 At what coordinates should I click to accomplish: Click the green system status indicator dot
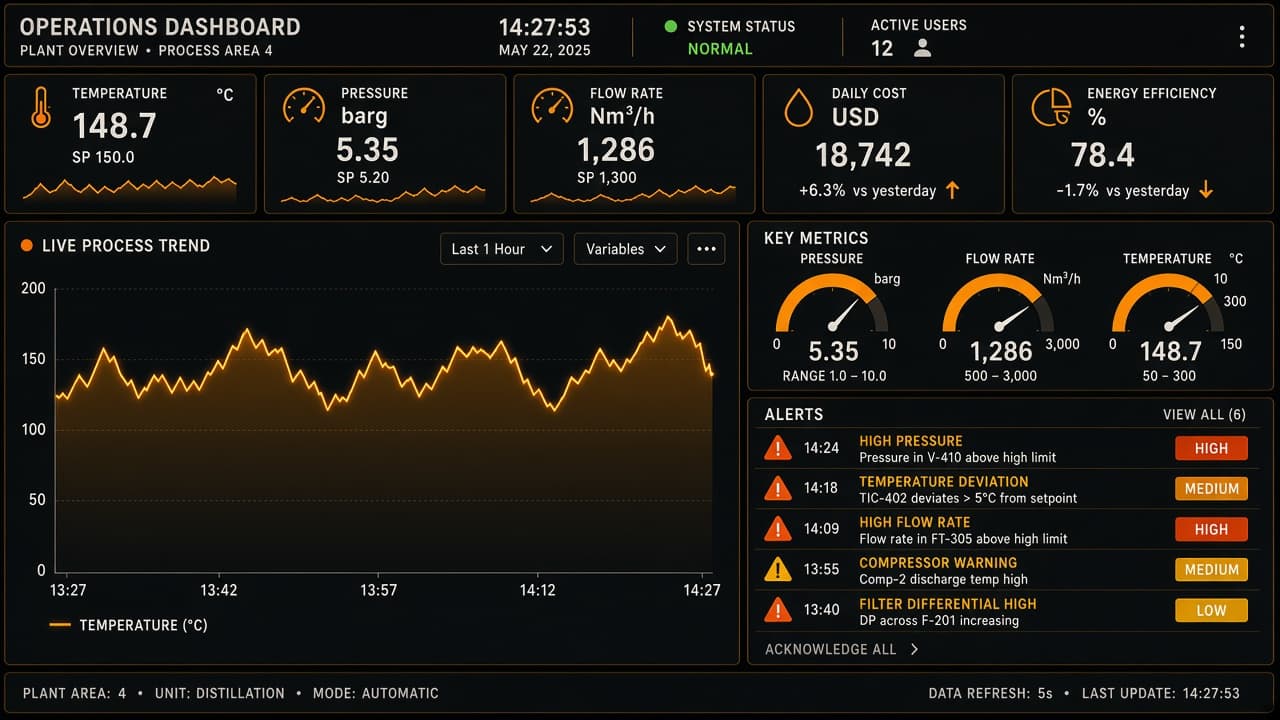click(671, 26)
